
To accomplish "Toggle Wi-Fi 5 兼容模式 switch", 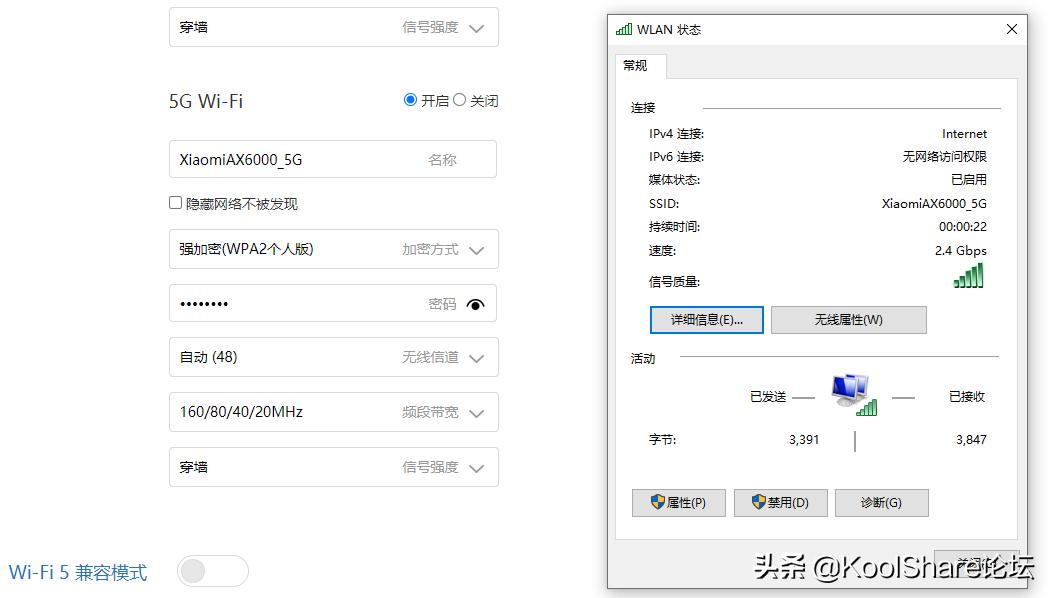I will [212, 569].
